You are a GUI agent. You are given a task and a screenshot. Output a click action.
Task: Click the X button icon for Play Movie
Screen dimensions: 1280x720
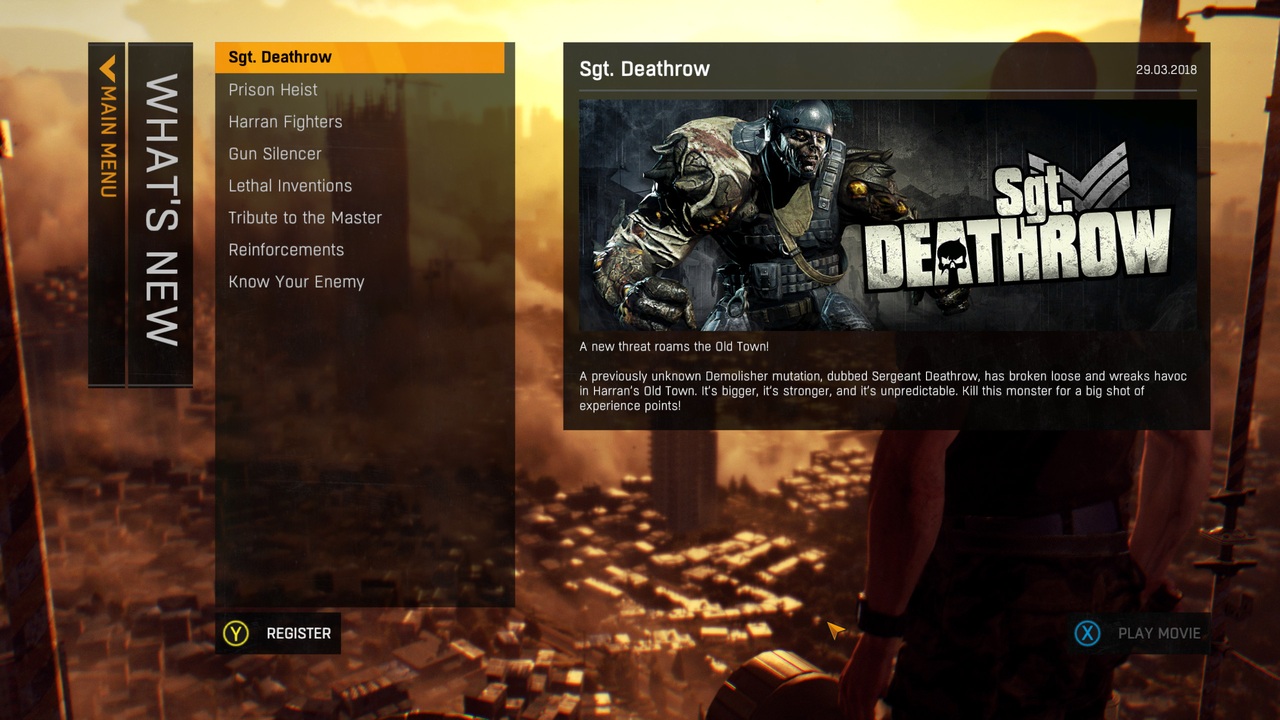[x=1087, y=633]
